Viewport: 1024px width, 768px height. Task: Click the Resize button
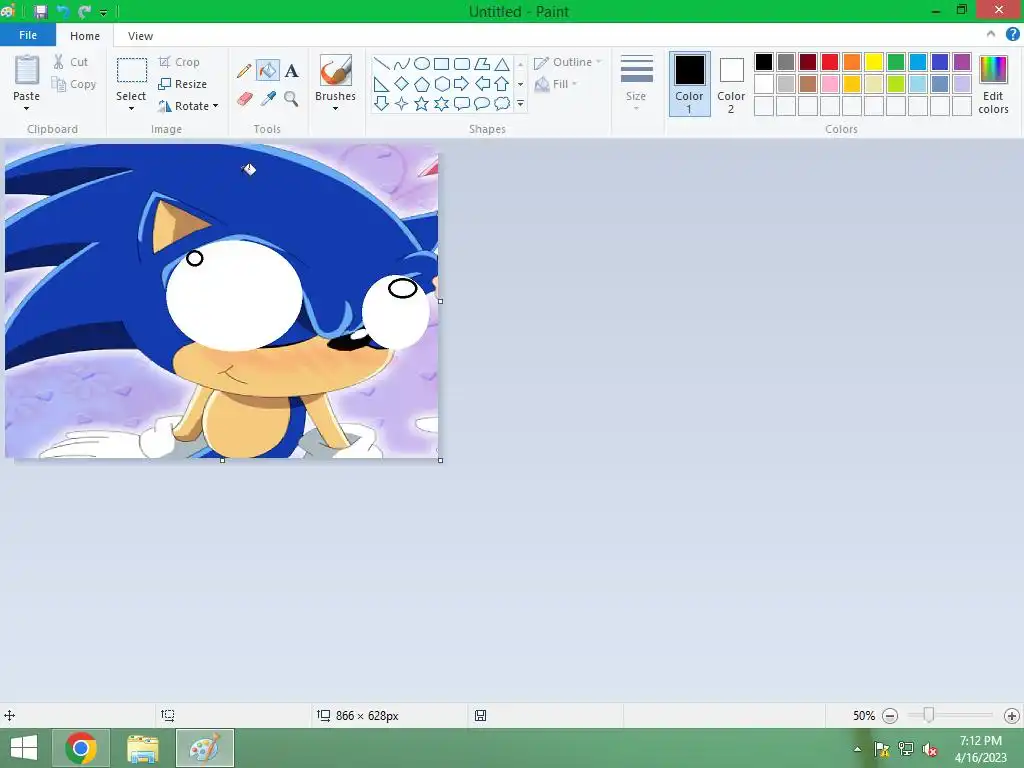tap(183, 84)
